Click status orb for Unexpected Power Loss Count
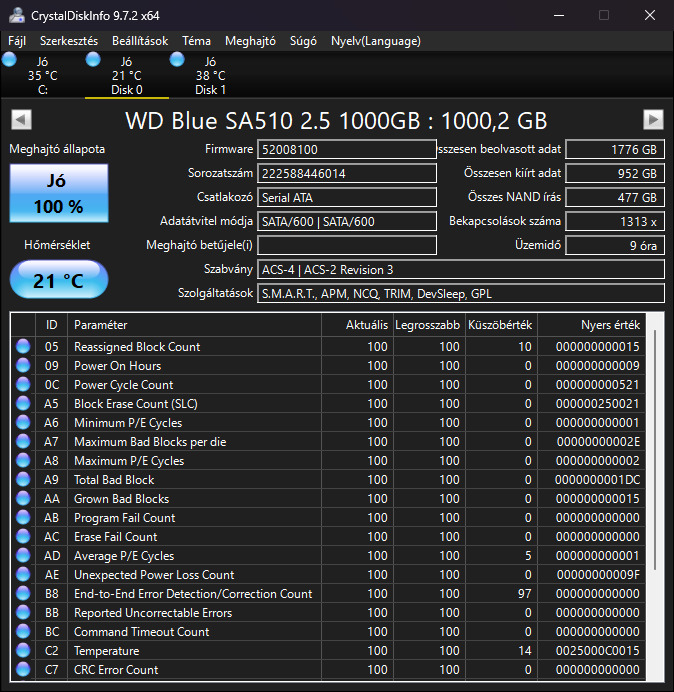674x692 pixels. (x=23, y=574)
